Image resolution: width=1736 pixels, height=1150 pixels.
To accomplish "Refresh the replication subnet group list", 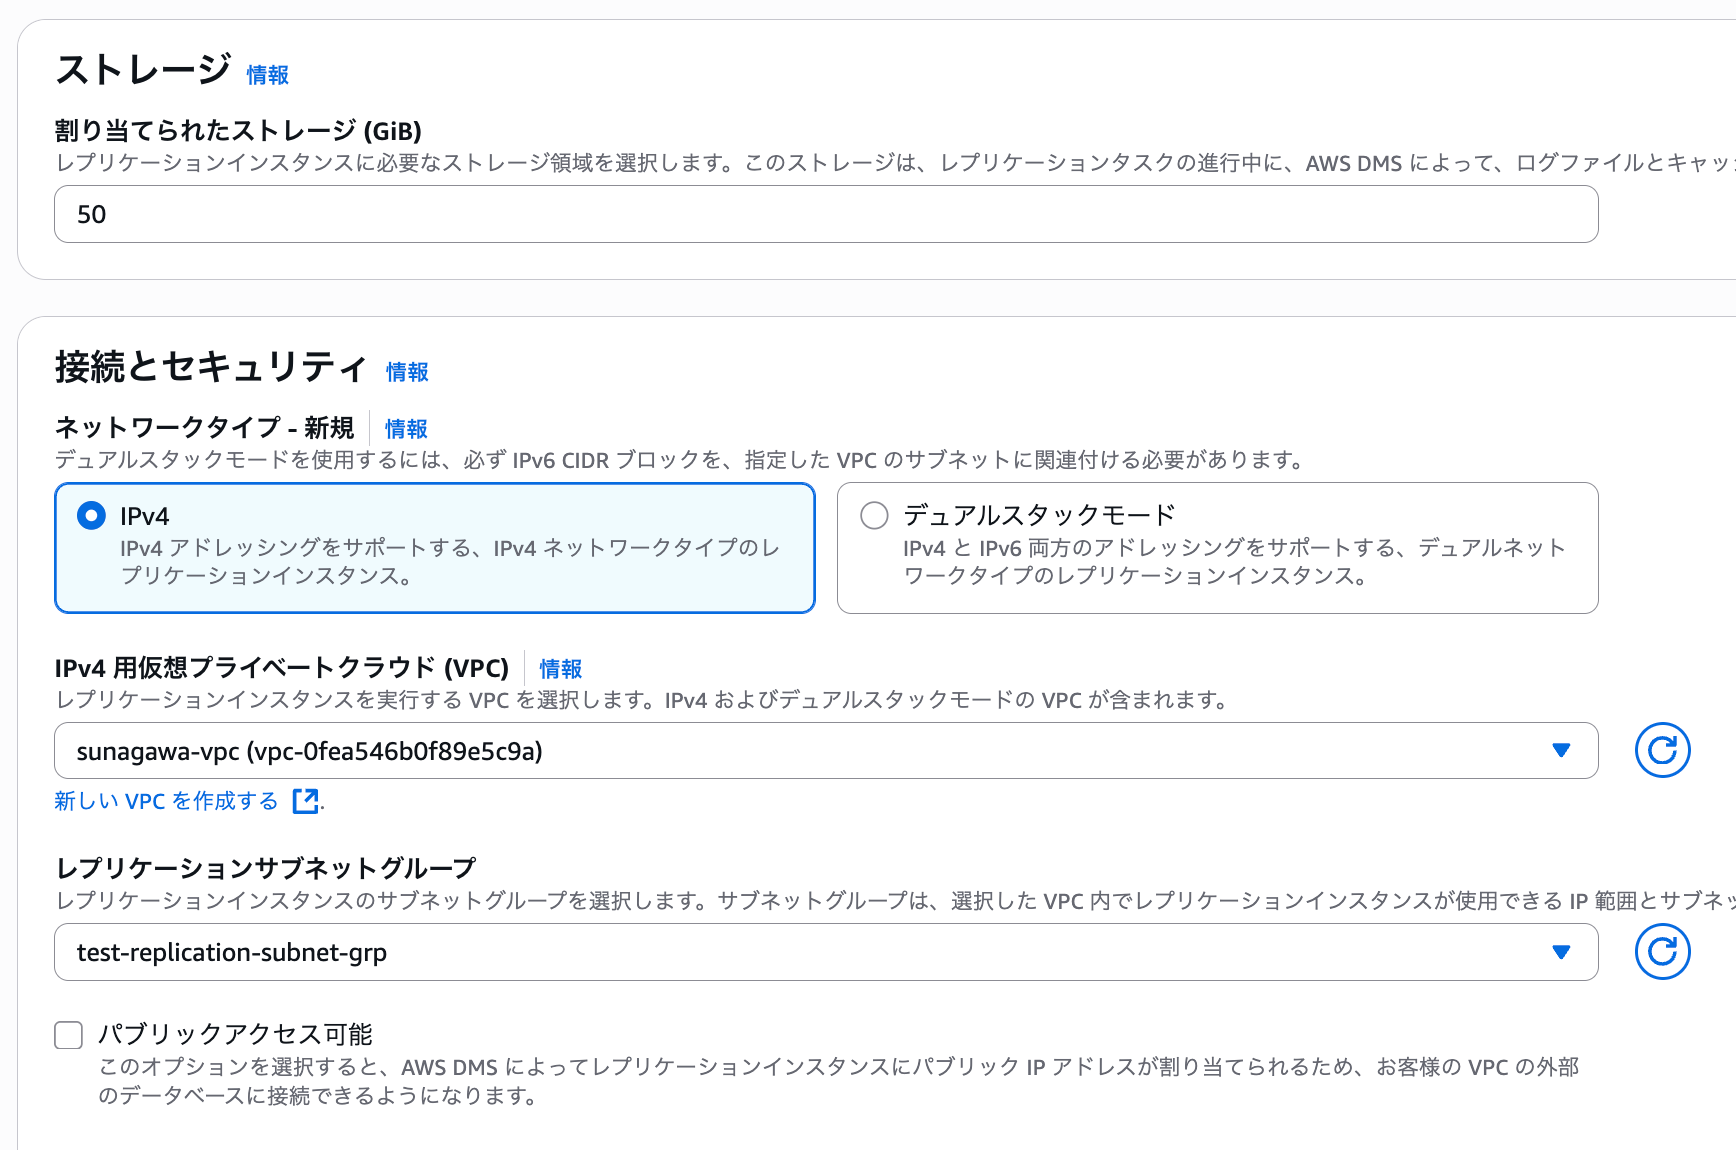I will (1662, 951).
